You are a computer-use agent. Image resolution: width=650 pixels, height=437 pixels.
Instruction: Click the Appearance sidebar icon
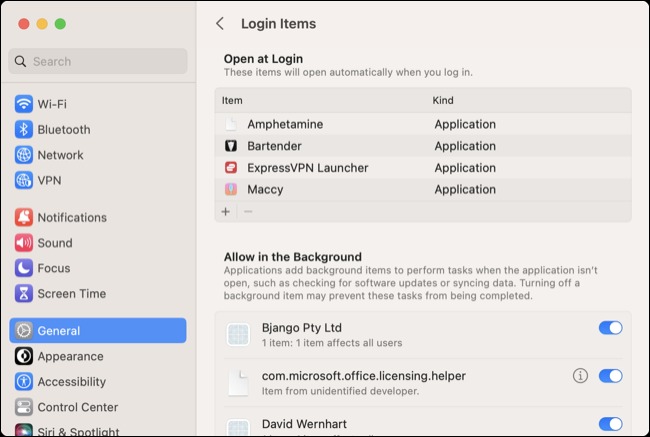click(24, 356)
